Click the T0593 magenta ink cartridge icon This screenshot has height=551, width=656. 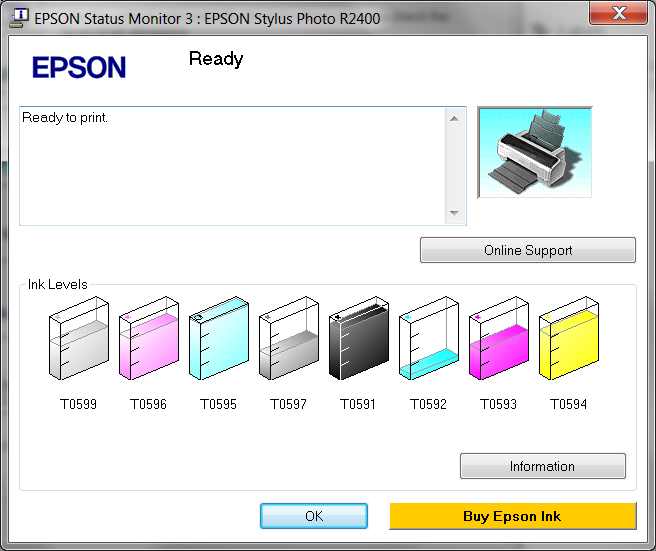(499, 338)
